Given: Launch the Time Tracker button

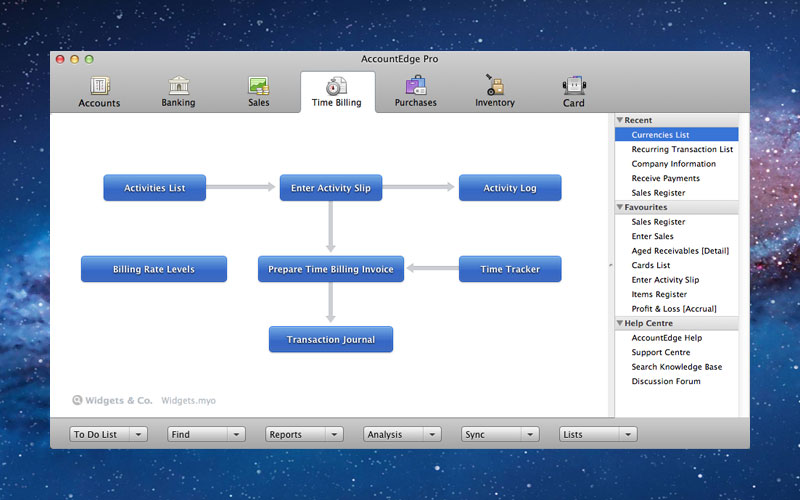Looking at the screenshot, I should coord(510,269).
